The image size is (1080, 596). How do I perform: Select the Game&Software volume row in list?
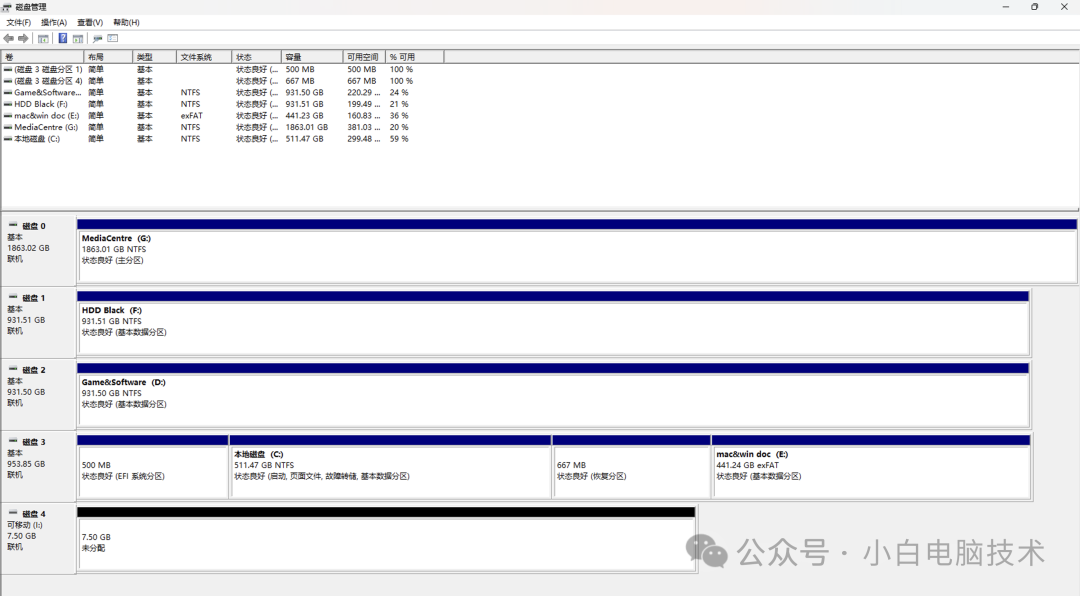coord(222,92)
